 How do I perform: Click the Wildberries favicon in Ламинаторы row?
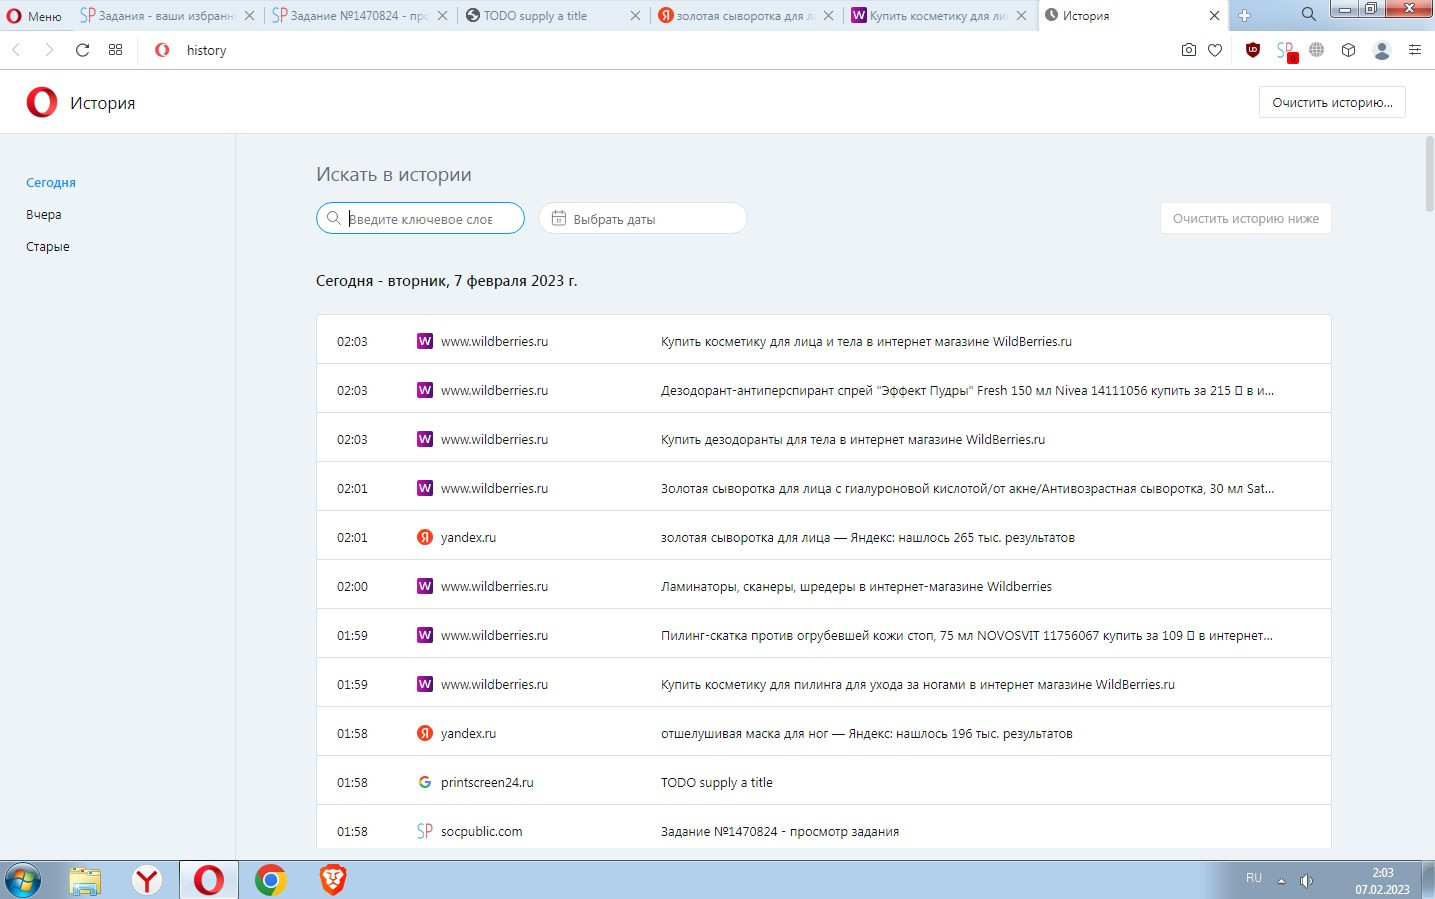click(x=425, y=586)
